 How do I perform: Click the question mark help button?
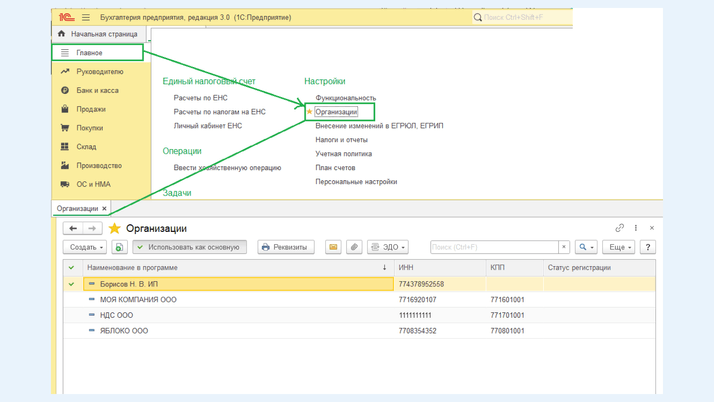[x=648, y=247]
